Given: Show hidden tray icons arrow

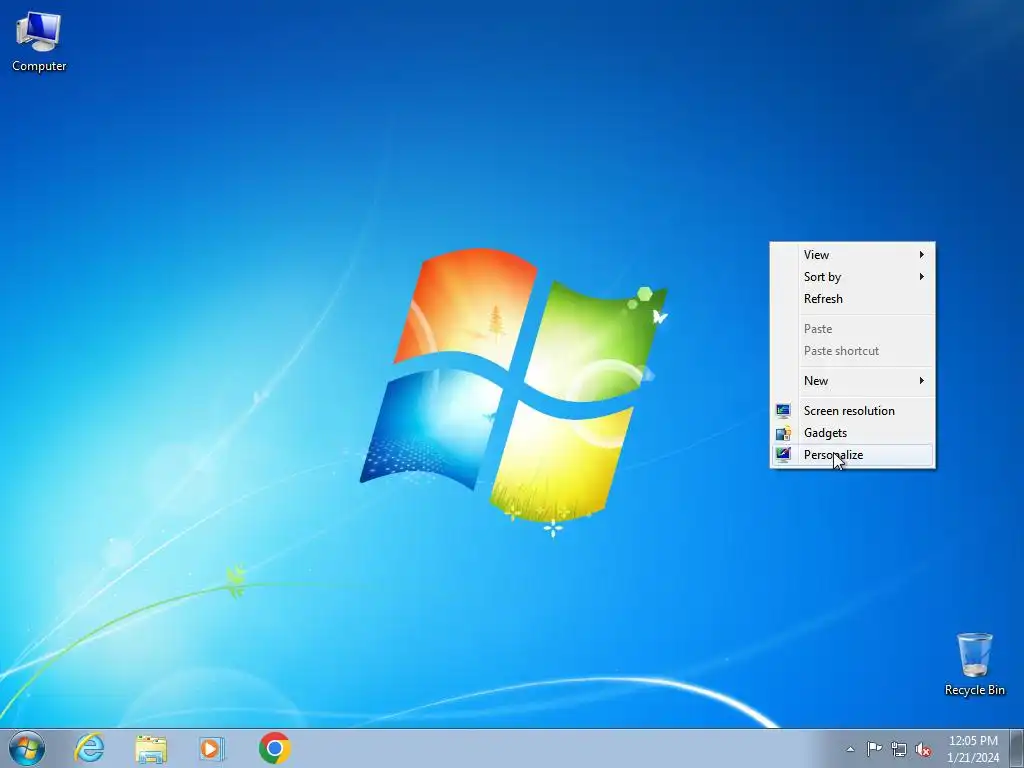Looking at the screenshot, I should [850, 749].
